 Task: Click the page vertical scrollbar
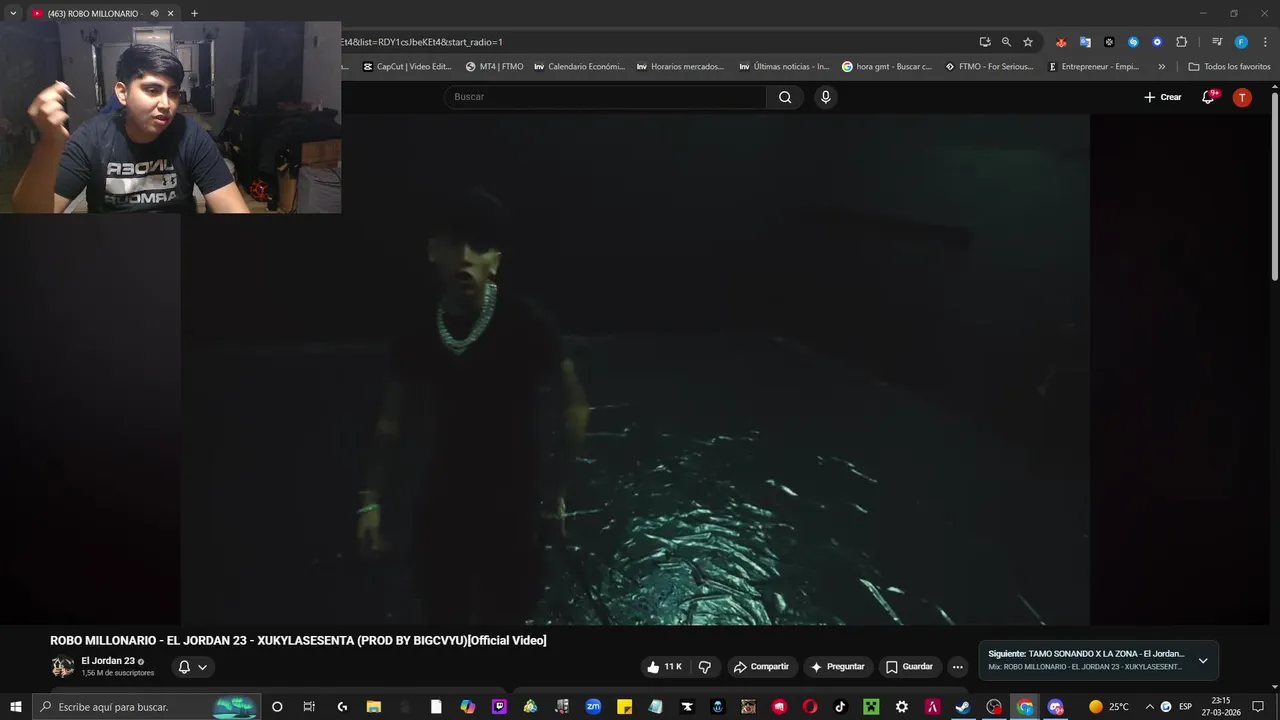tap(1274, 185)
